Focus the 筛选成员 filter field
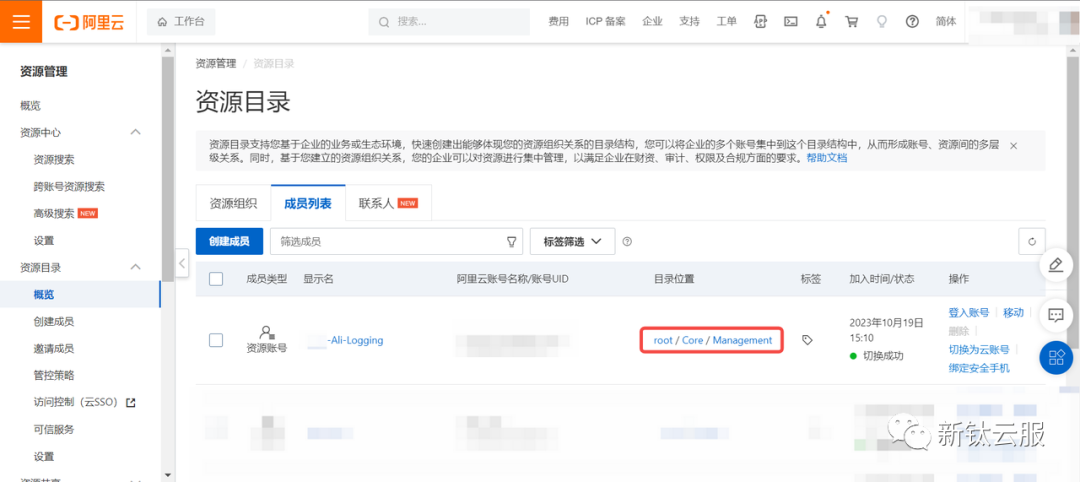Viewport: 1080px width, 482px height. tap(396, 242)
